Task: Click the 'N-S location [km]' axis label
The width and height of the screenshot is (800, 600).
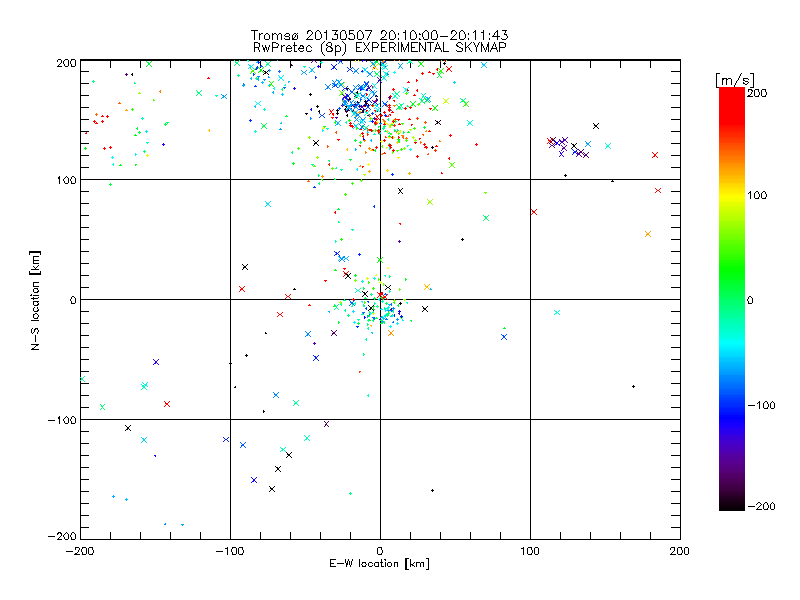Action: pyautogui.click(x=35, y=301)
